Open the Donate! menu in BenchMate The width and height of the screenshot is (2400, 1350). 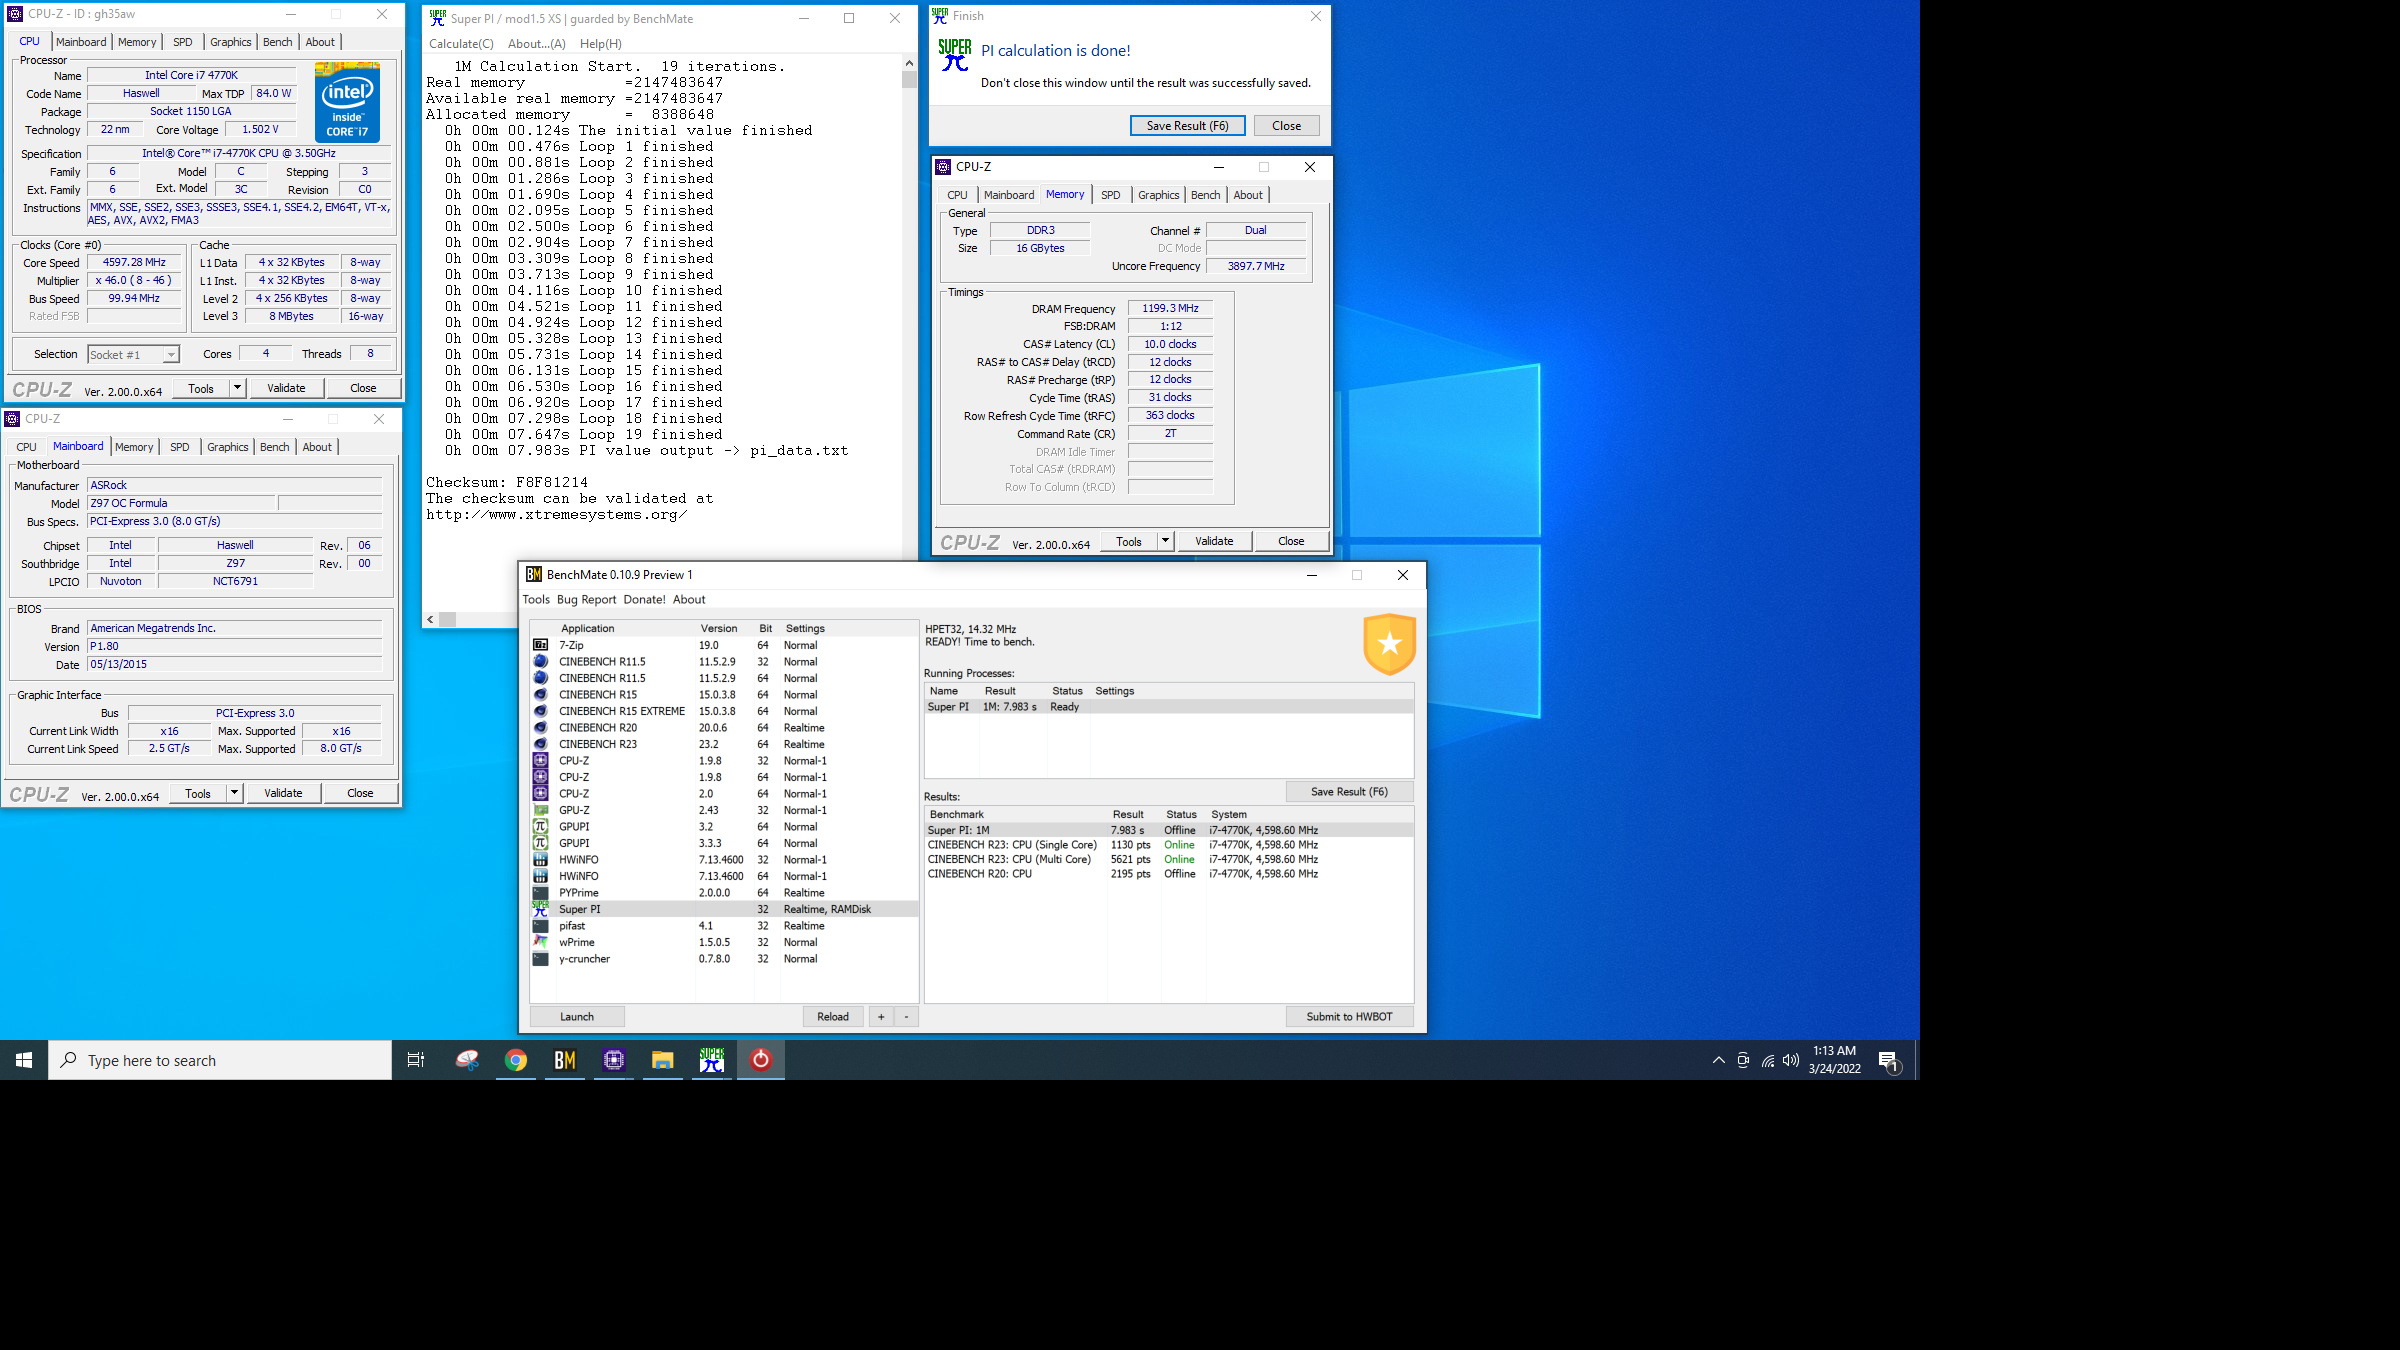[645, 599]
